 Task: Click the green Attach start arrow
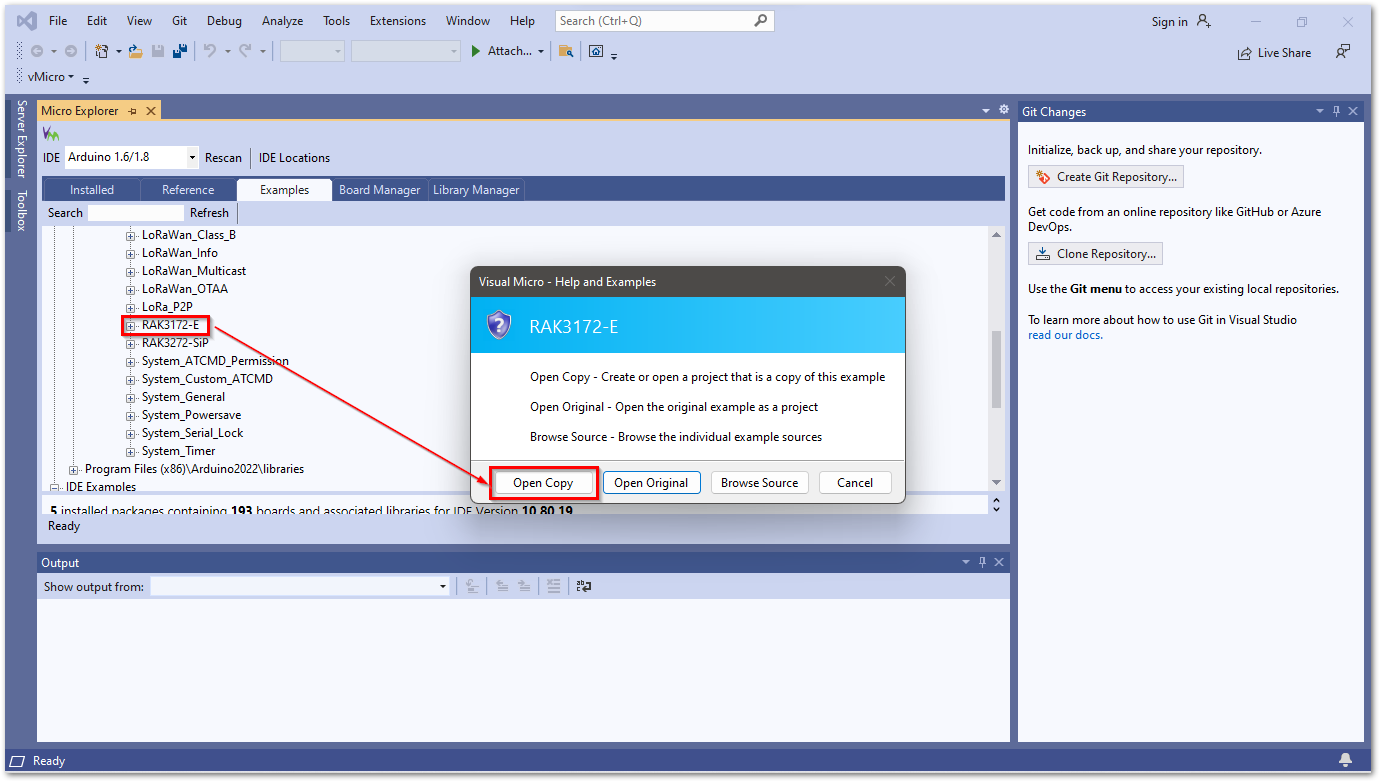point(476,51)
